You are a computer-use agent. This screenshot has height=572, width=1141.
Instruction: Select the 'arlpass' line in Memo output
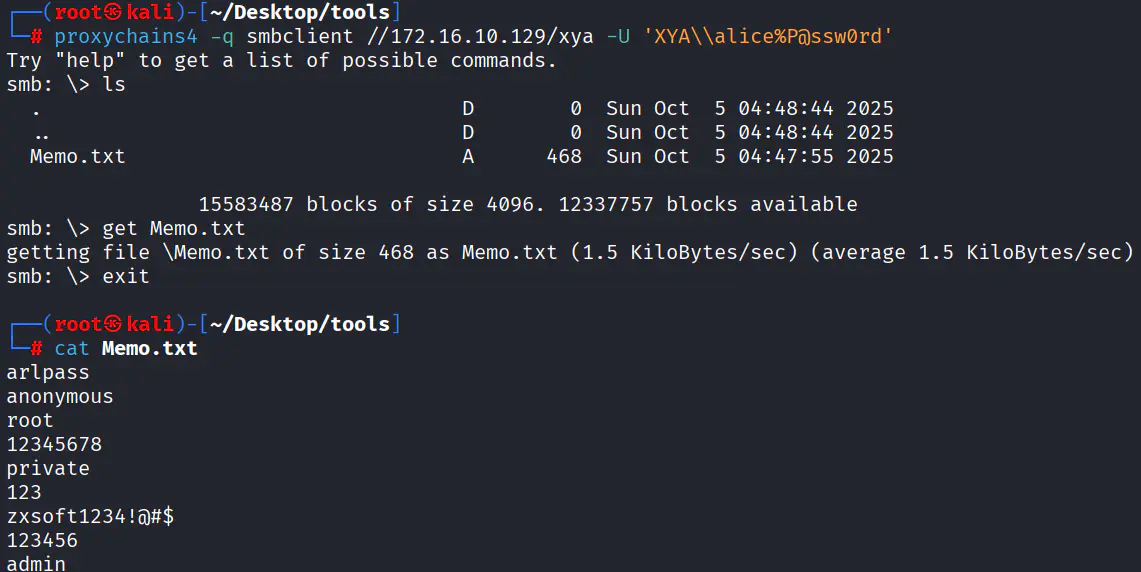click(x=48, y=373)
